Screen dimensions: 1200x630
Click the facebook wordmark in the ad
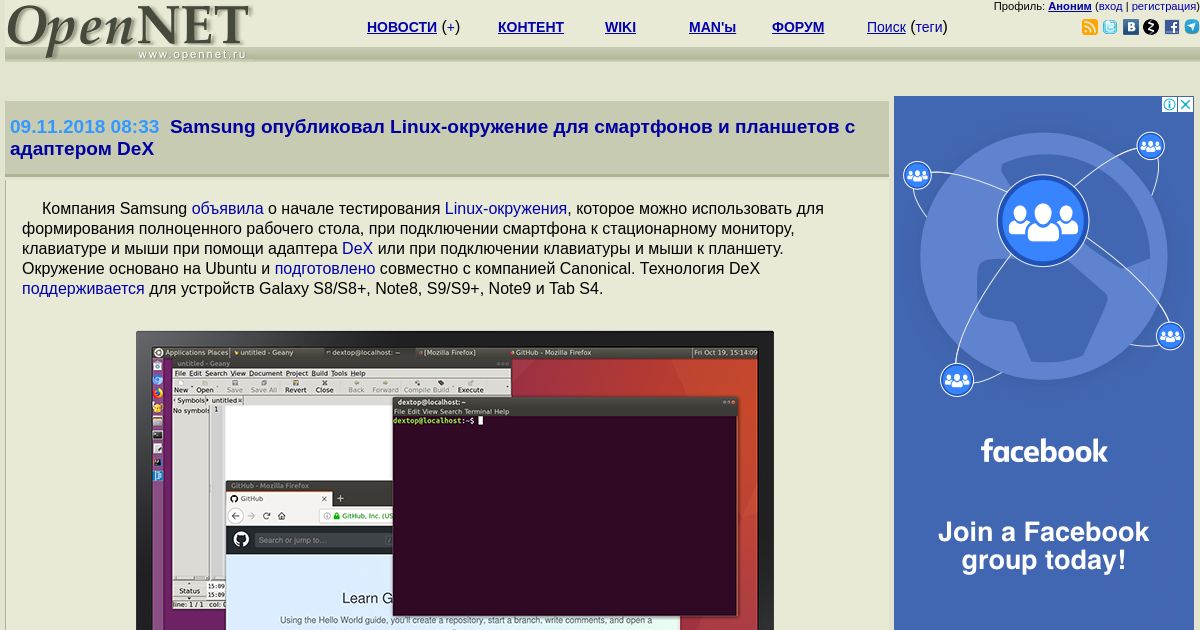1044,451
